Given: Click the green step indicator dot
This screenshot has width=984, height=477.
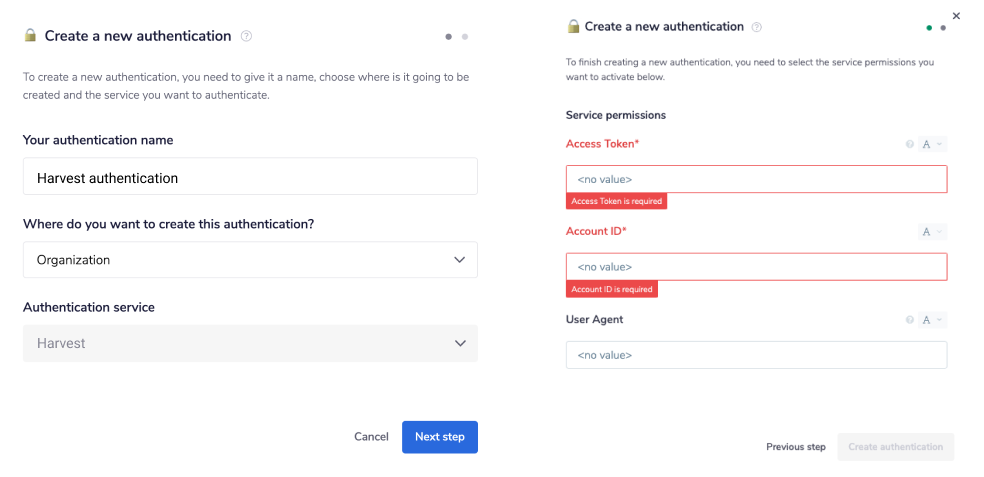Looking at the screenshot, I should coord(930,28).
